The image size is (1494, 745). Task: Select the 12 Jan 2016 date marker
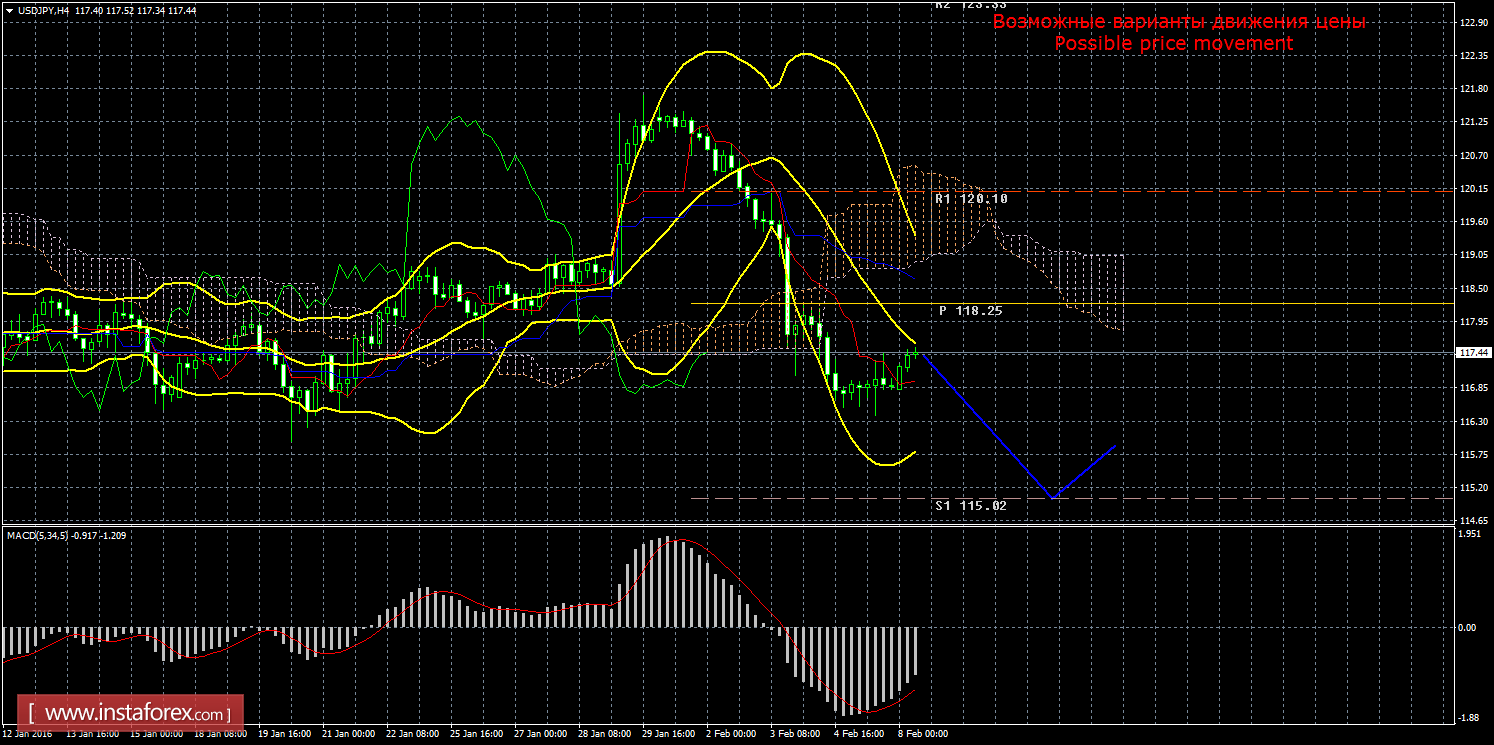pos(28,733)
